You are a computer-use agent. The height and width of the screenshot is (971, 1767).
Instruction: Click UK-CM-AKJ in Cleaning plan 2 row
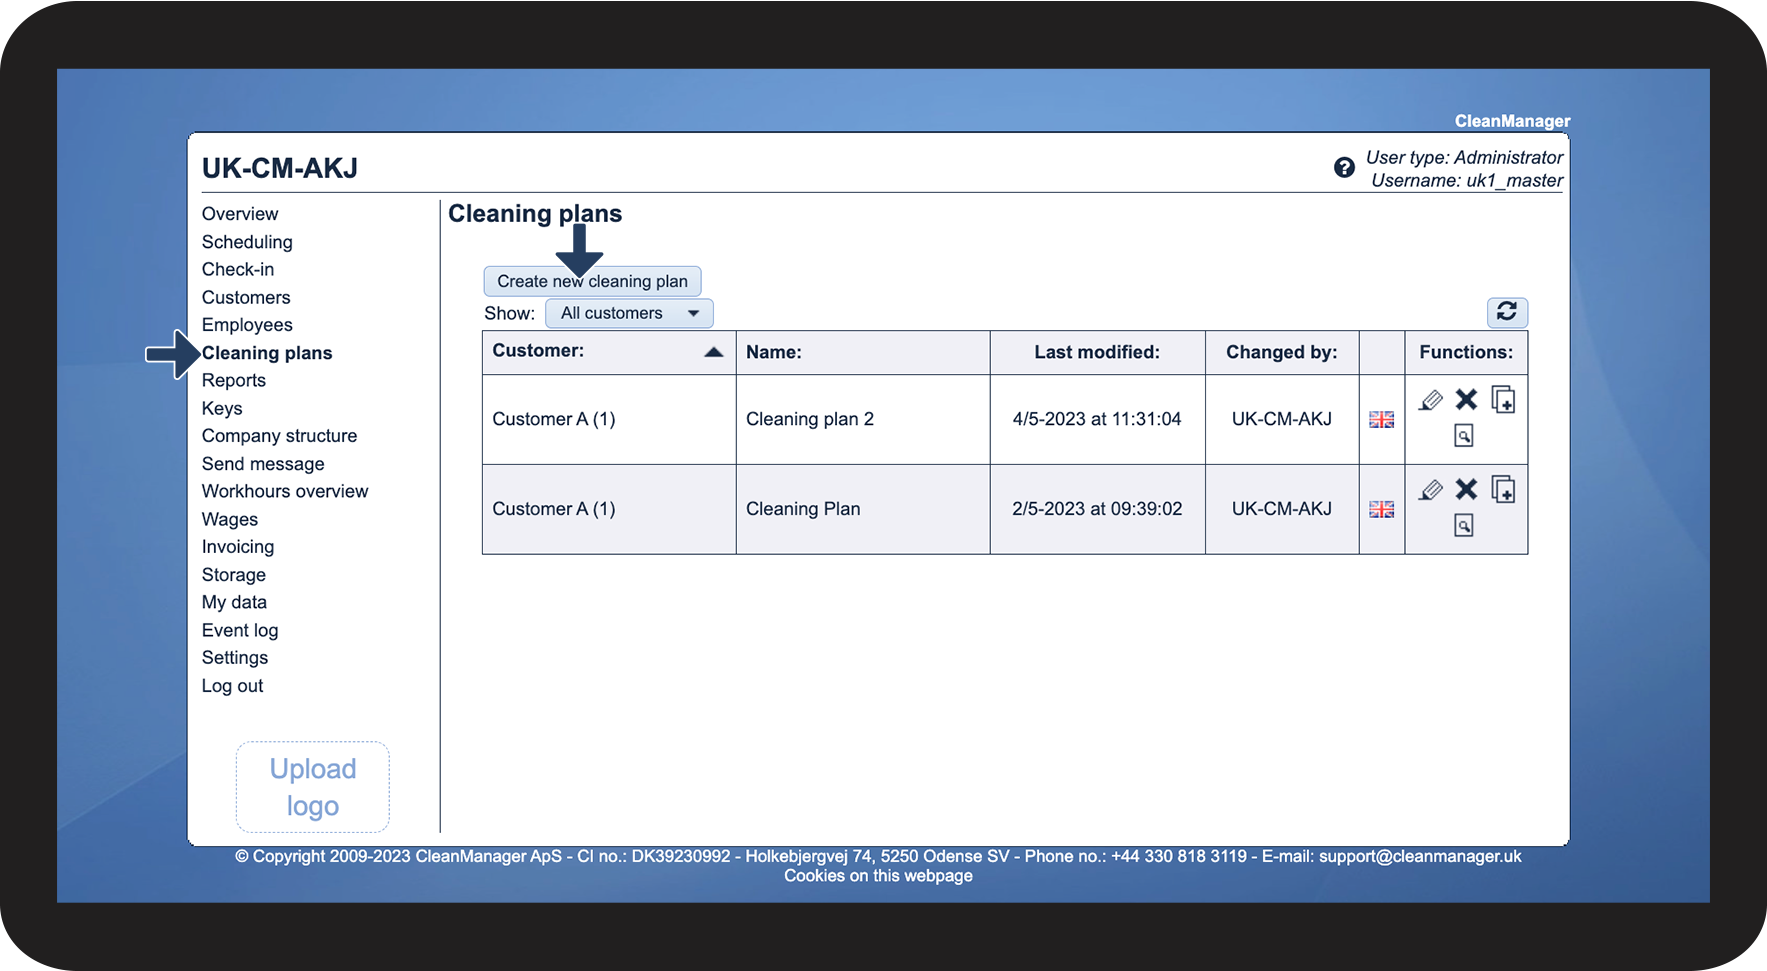click(1282, 419)
